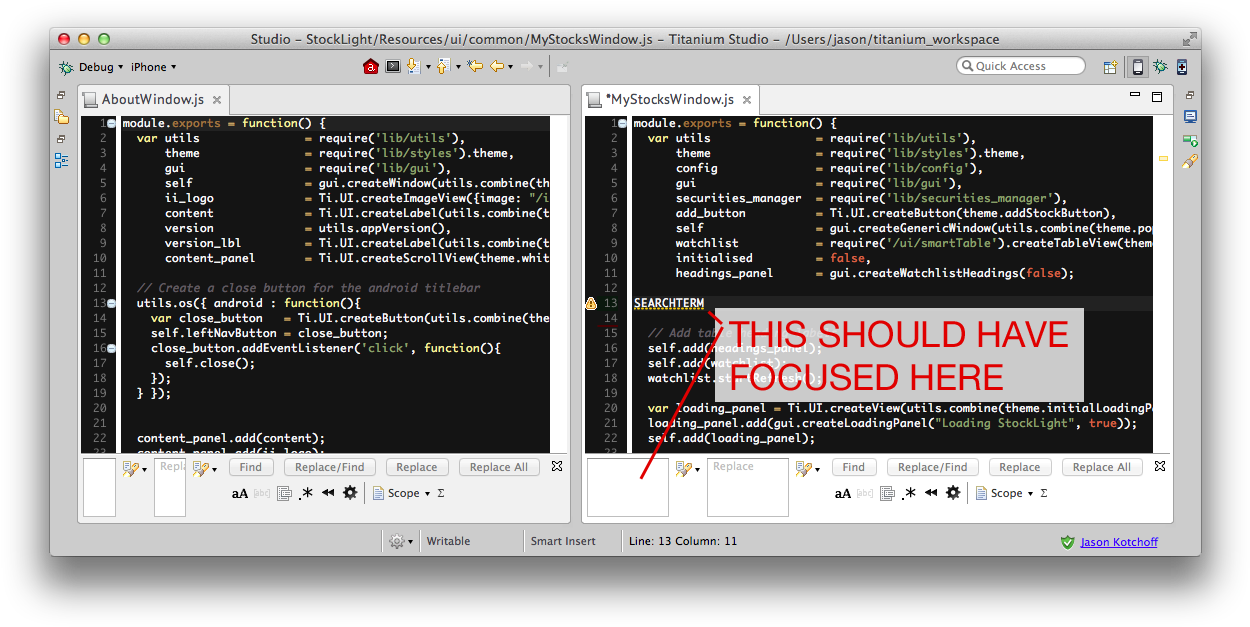Open the Jason Kotchoff account link
This screenshot has height=627, width=1250.
pyautogui.click(x=1119, y=542)
